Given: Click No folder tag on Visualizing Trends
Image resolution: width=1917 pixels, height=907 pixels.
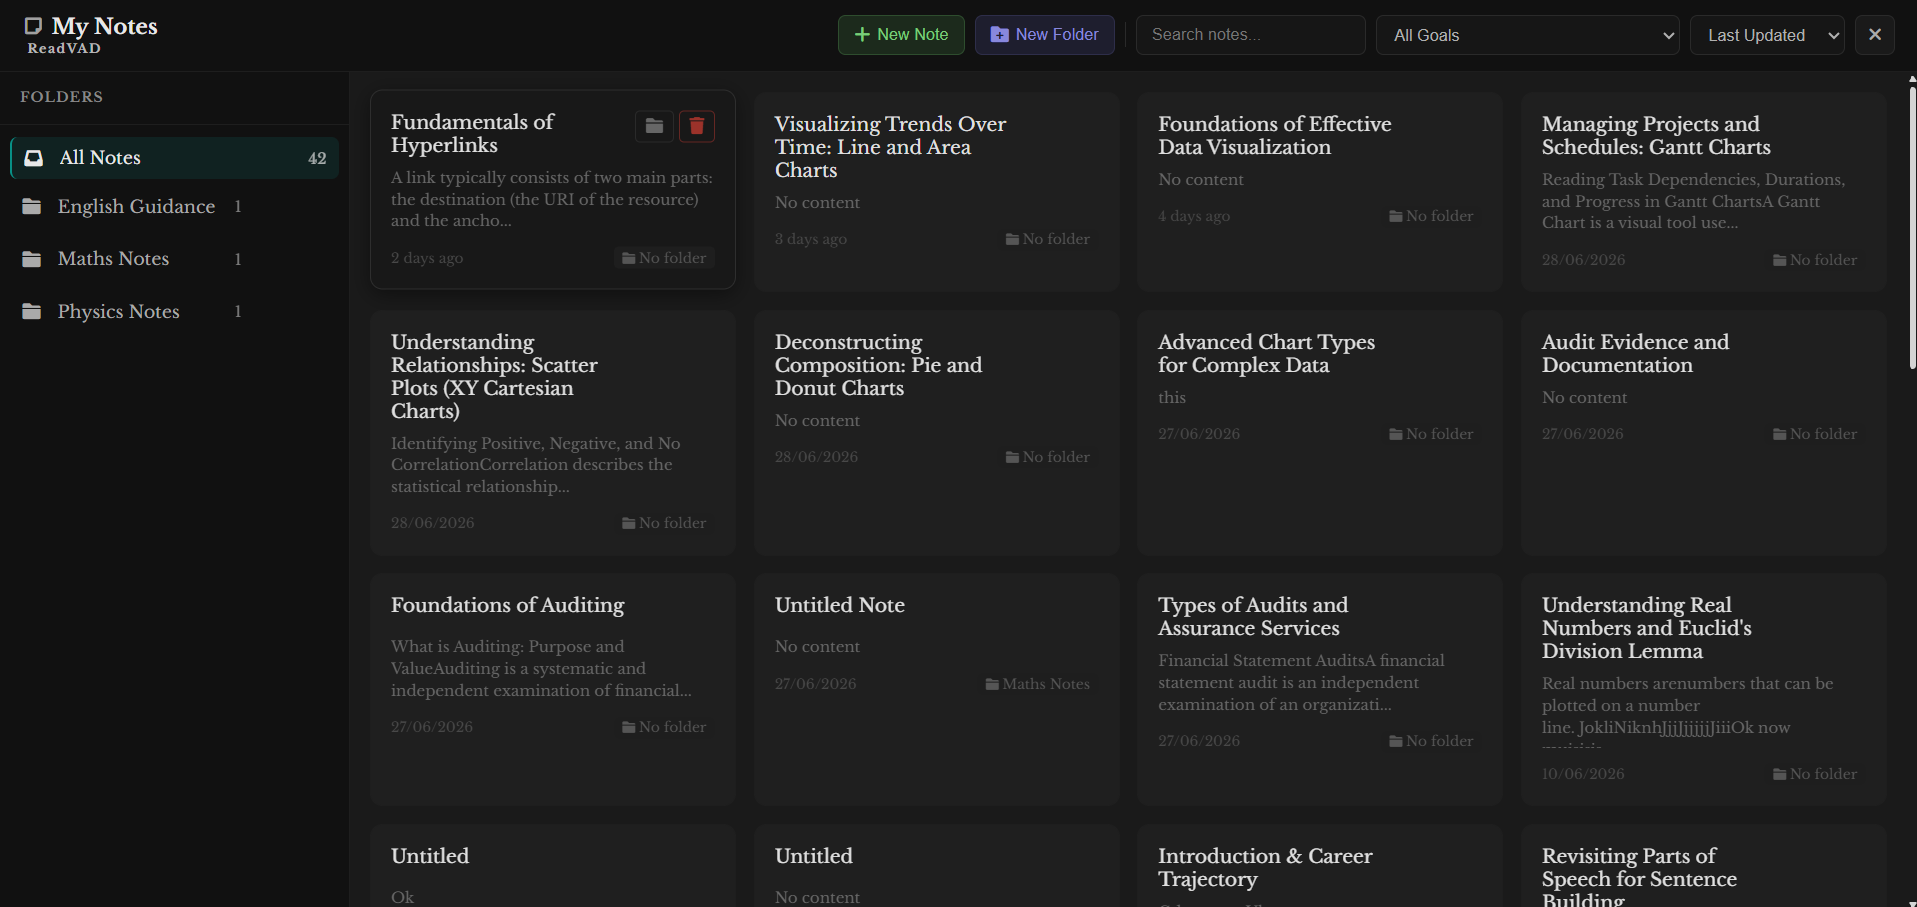Looking at the screenshot, I should [x=1047, y=239].
